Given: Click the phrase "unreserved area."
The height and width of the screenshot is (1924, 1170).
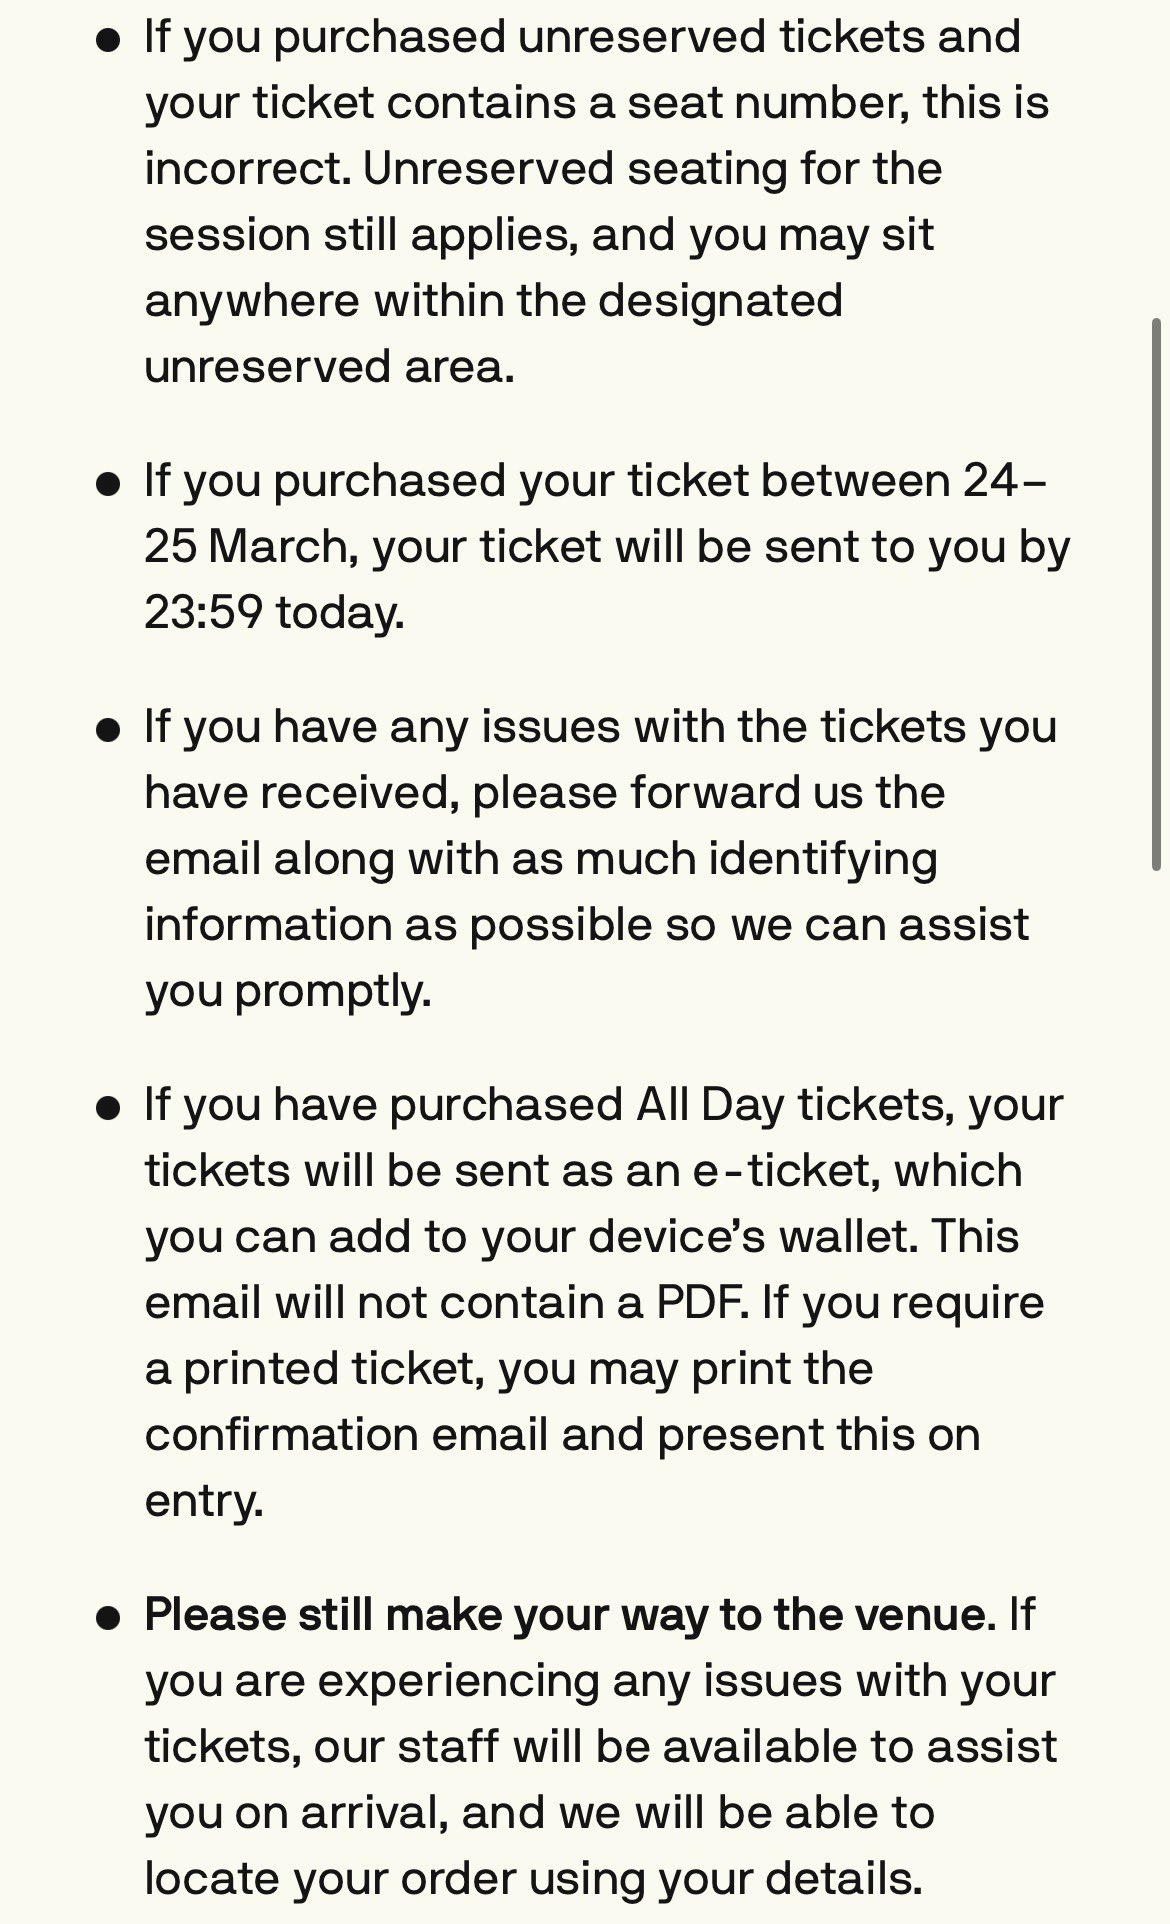Looking at the screenshot, I should tap(329, 367).
